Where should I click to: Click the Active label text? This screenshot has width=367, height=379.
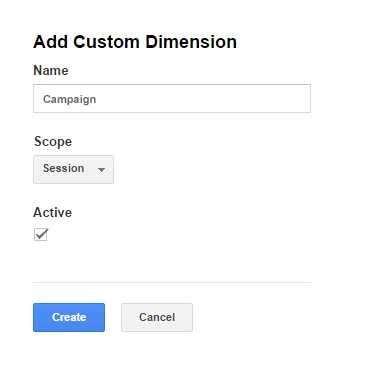pyautogui.click(x=52, y=212)
